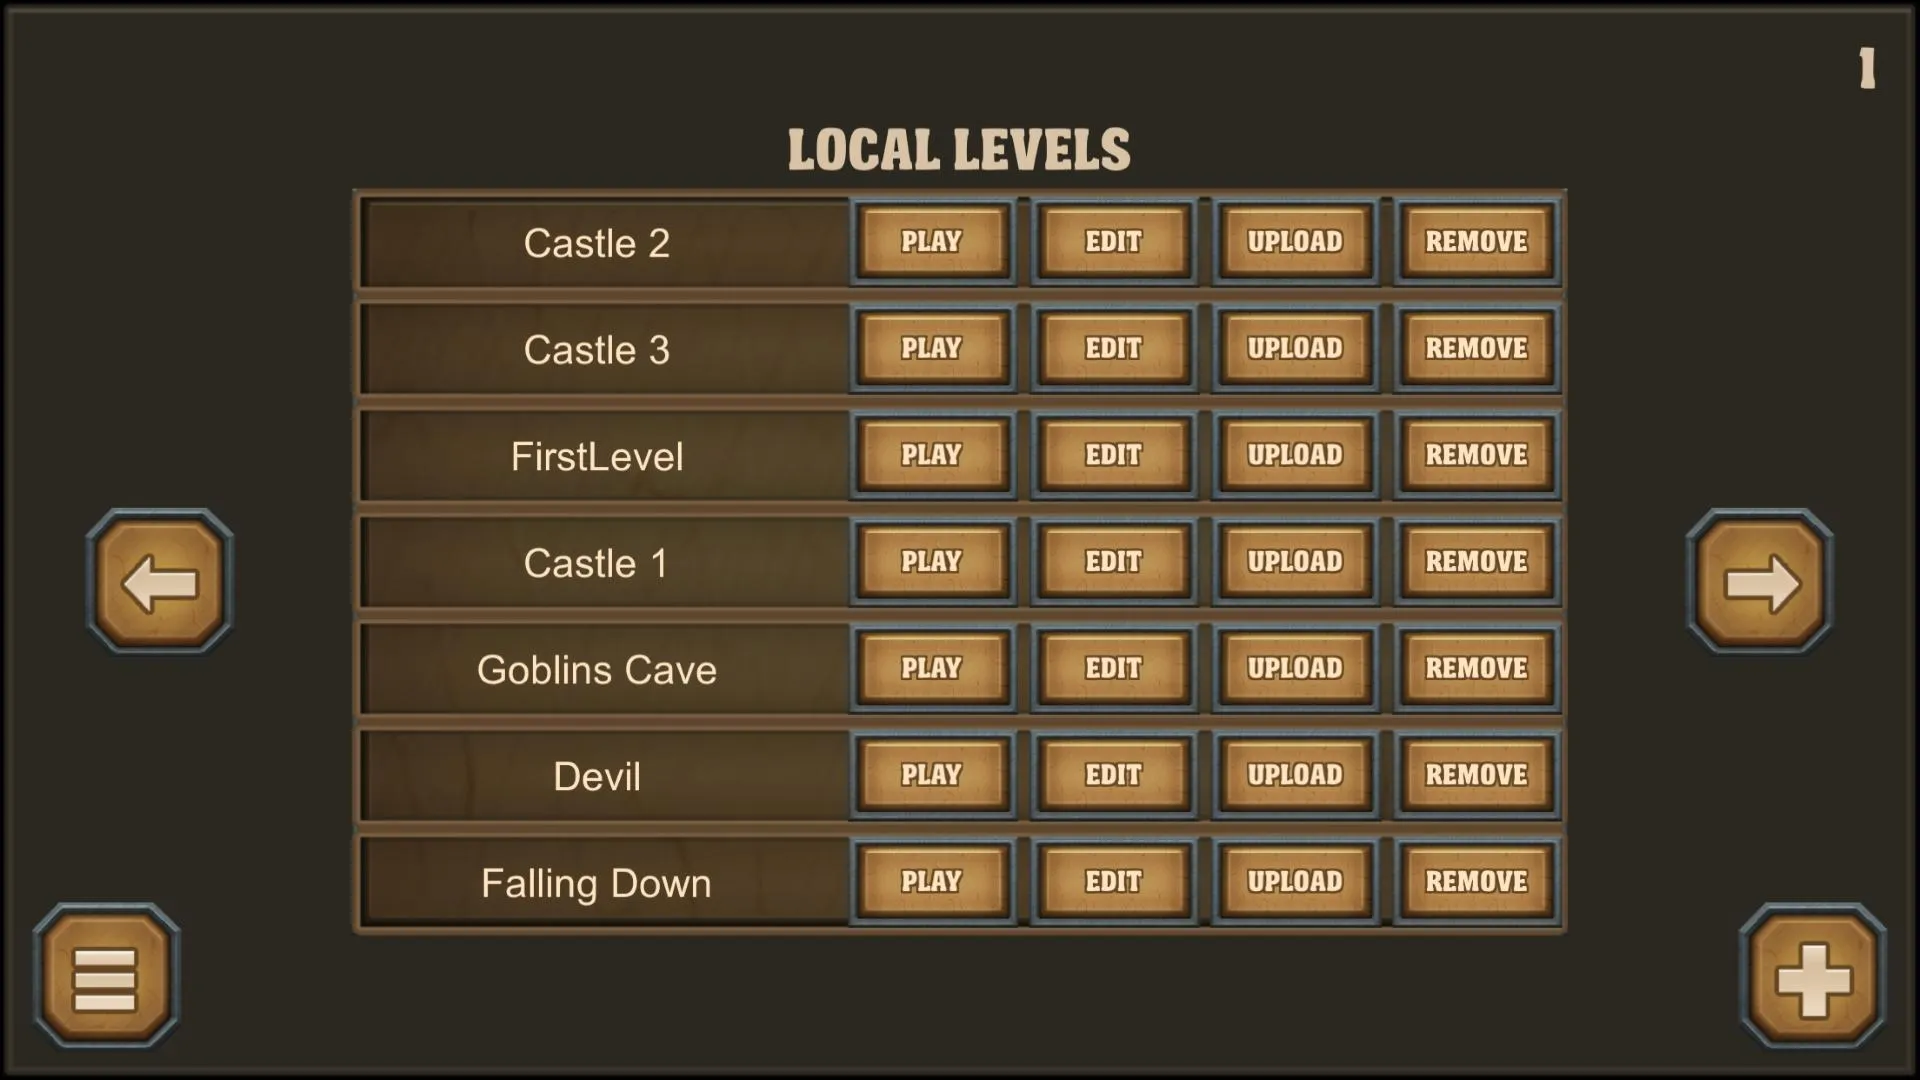1920x1080 pixels.
Task: Edit the Castle 3 level
Action: point(1112,347)
